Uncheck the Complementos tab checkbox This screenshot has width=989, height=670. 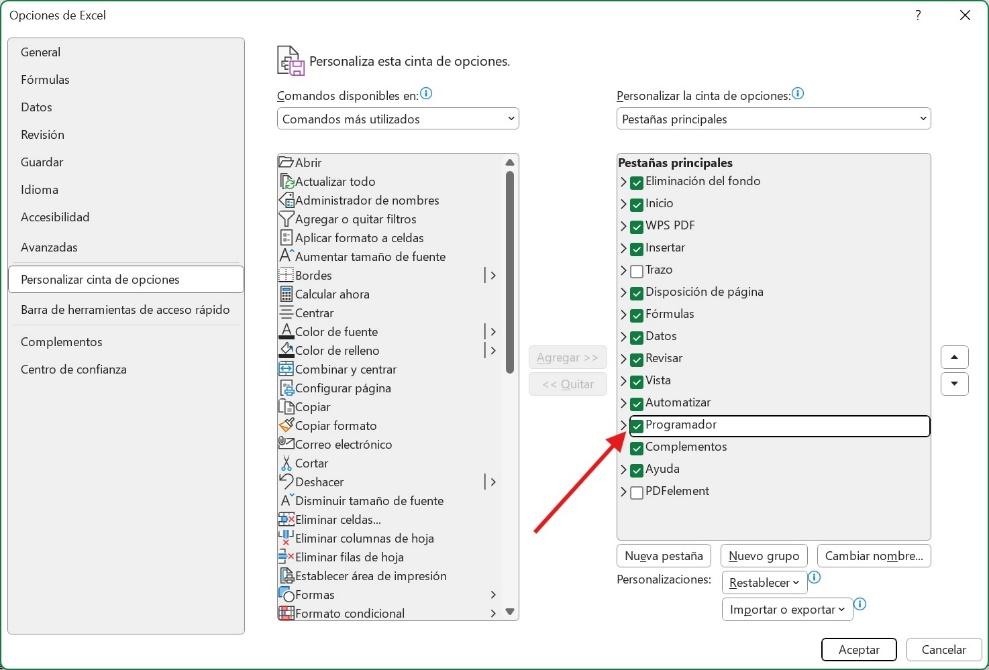tap(636, 448)
